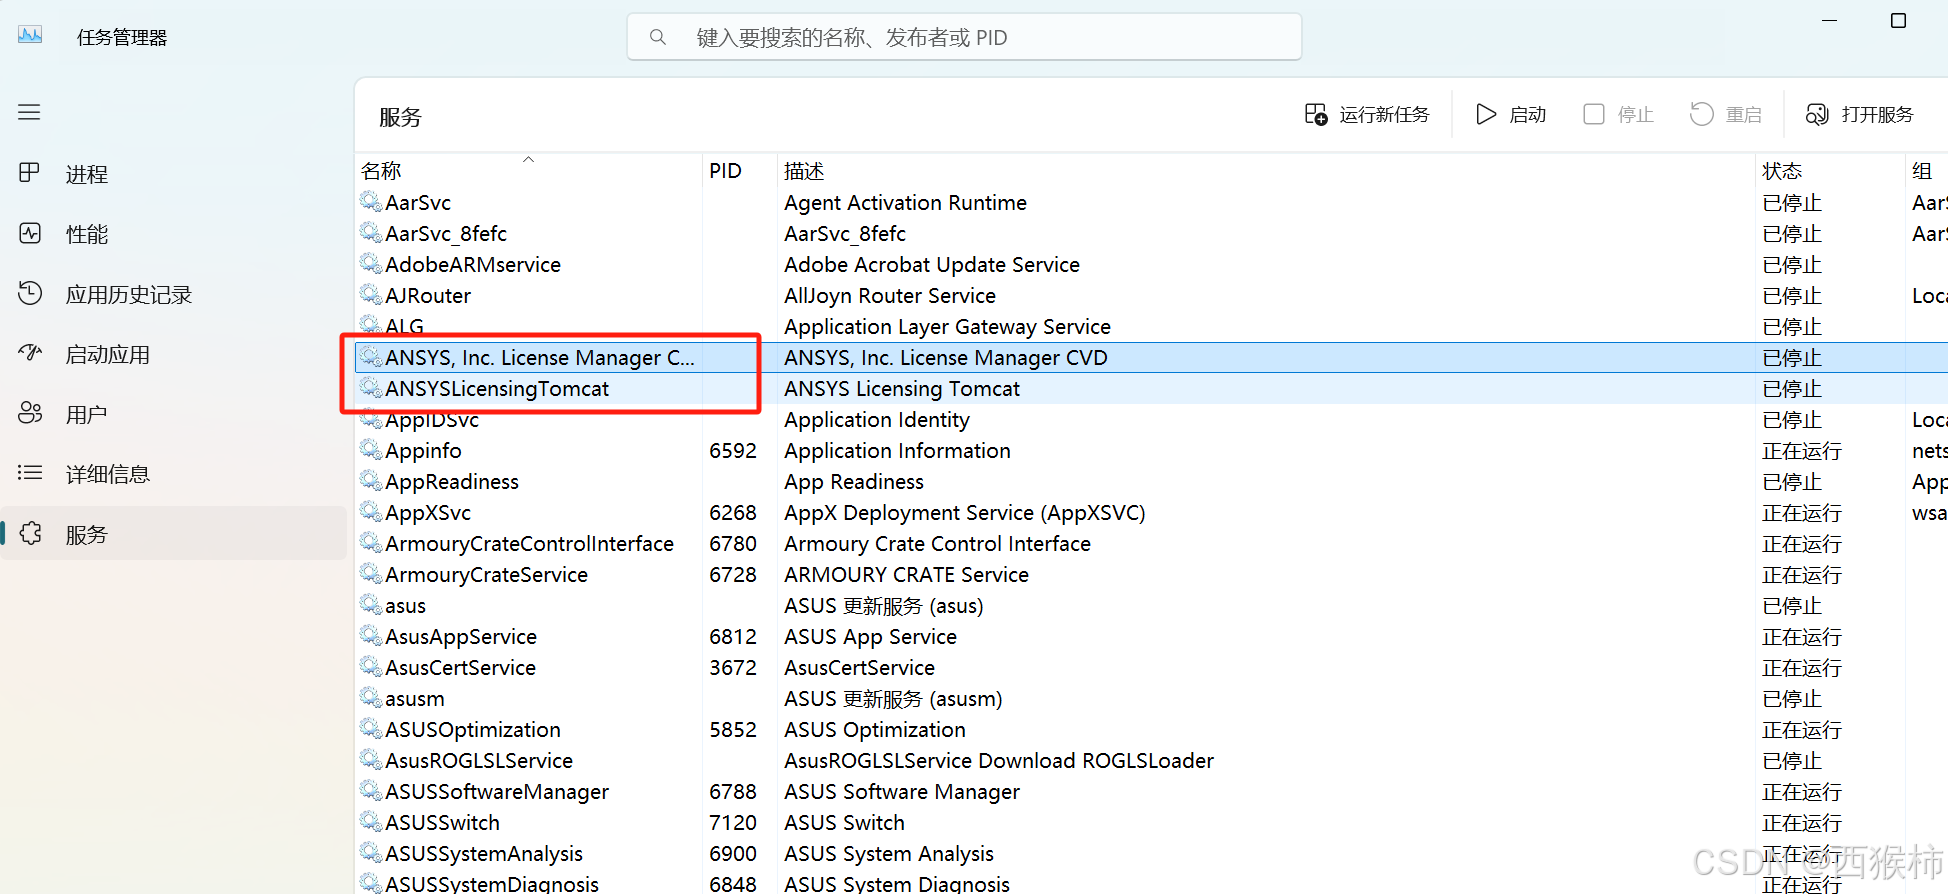Click description 'AsusROGLSLService Download ROGLSLoader'
This screenshot has width=1948, height=894.
pyautogui.click(x=999, y=760)
